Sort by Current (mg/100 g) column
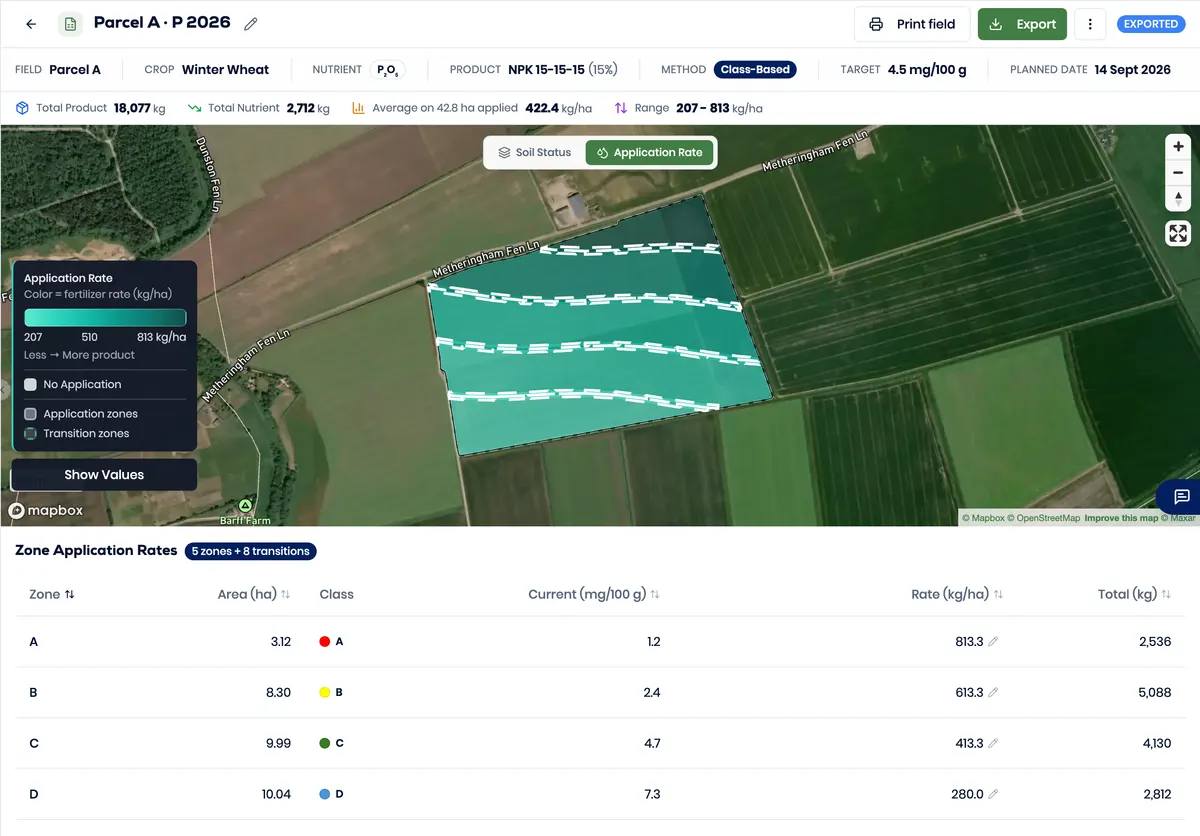 [594, 594]
